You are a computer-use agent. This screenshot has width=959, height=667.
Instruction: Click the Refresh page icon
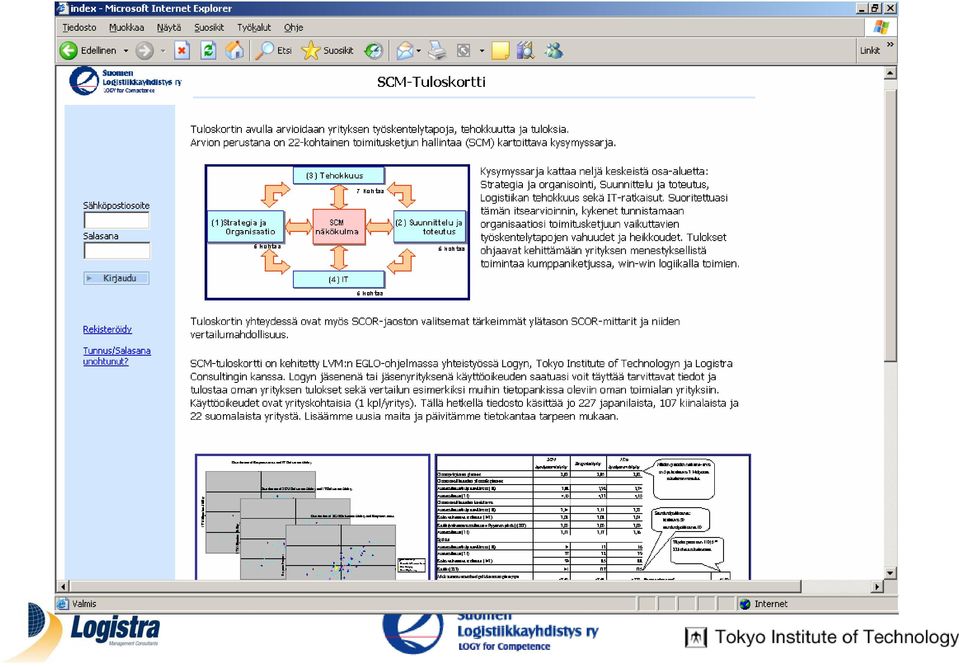click(208, 51)
